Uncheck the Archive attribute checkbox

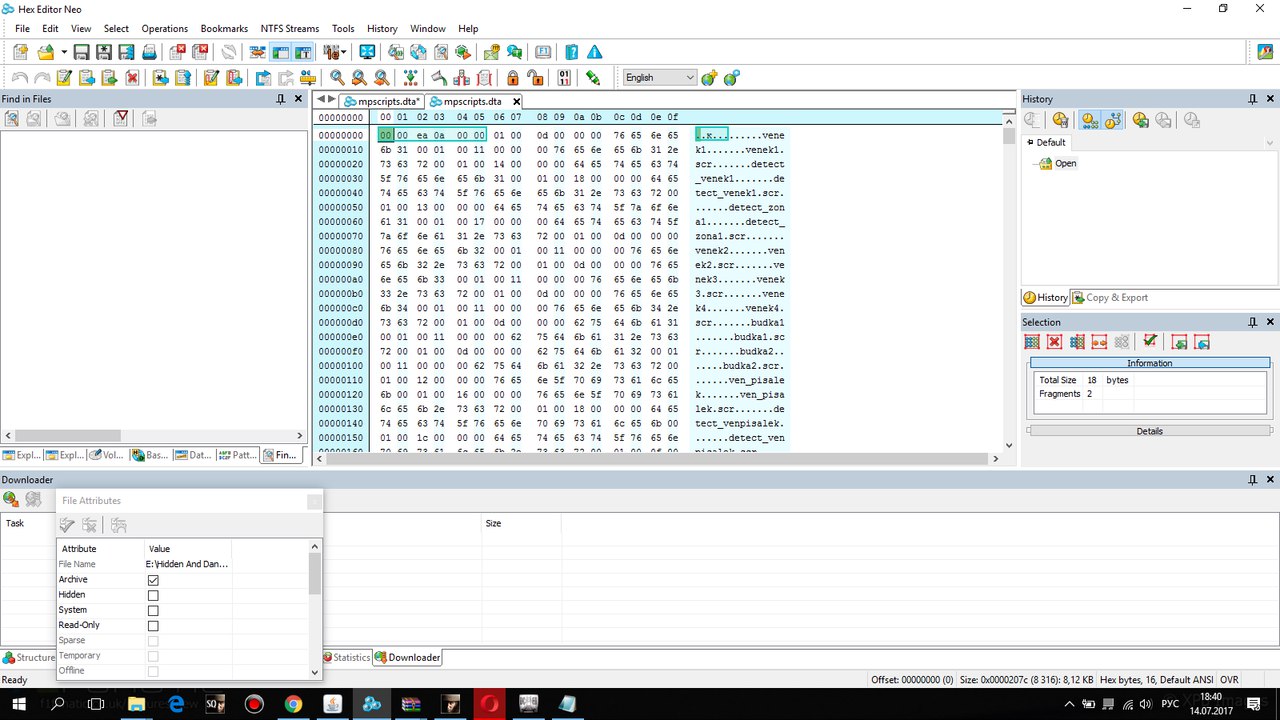tap(153, 580)
